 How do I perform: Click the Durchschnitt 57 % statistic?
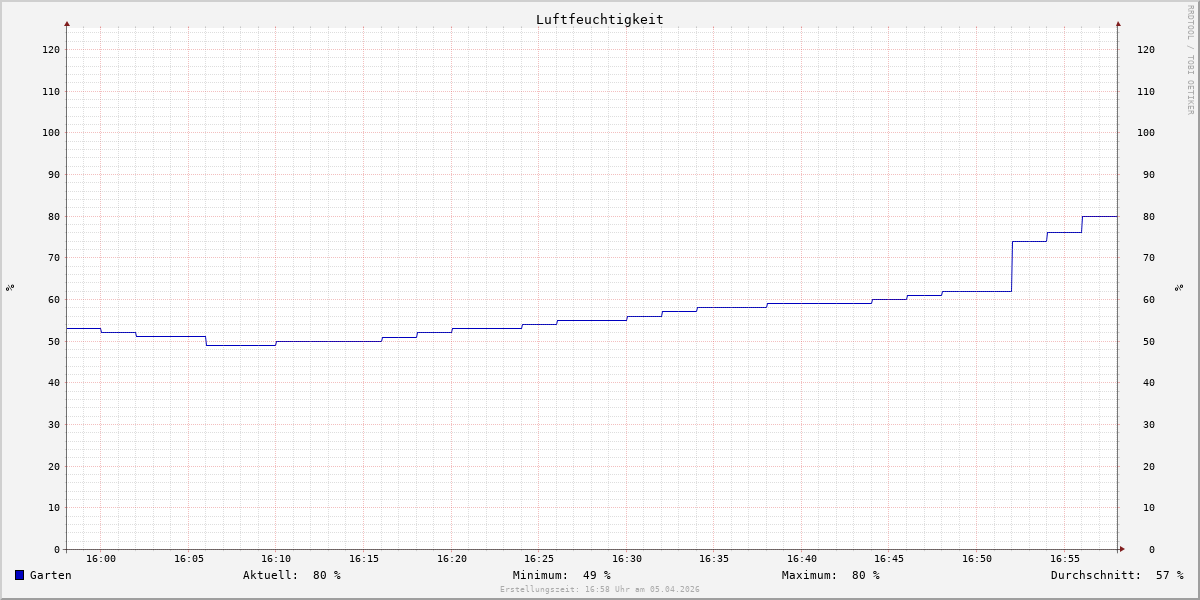[1116, 575]
